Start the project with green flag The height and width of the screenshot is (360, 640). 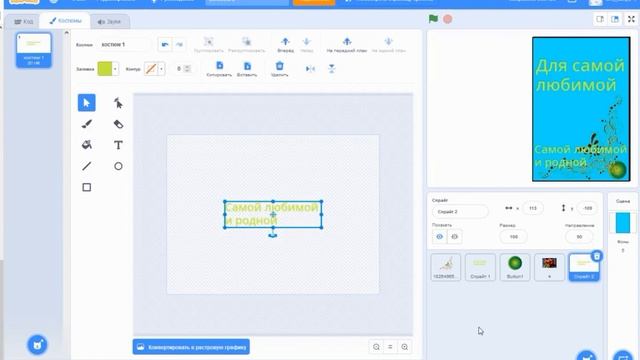[433, 19]
